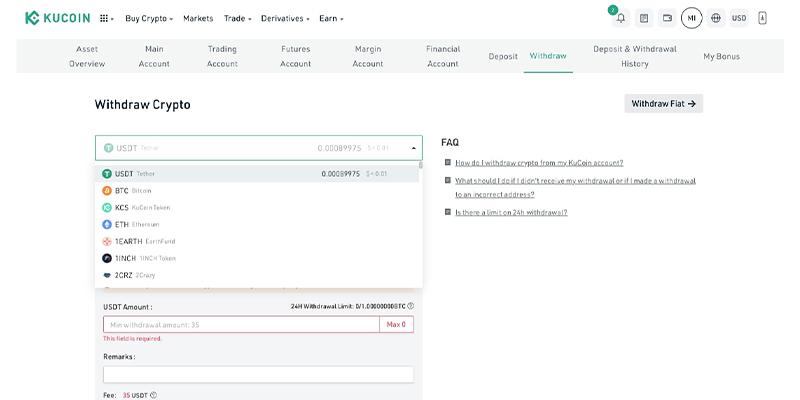The image size is (800, 400).
Task: Choose ETH Ethereum from the coin list
Action: [257, 224]
